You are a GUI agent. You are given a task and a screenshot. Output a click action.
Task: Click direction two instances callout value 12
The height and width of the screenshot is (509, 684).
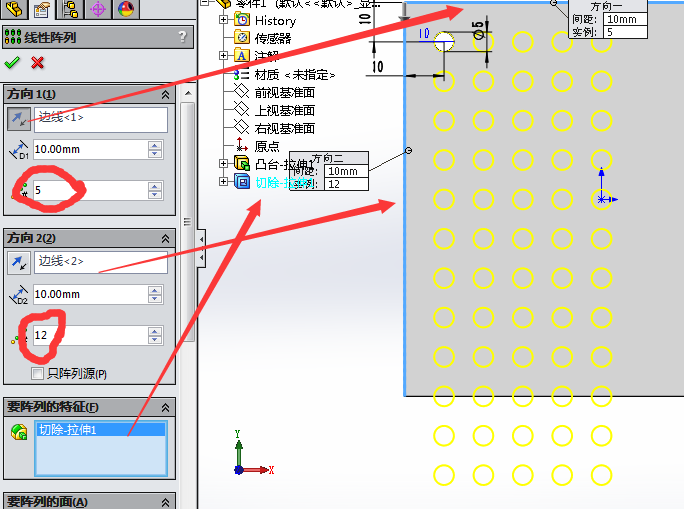click(x=346, y=184)
